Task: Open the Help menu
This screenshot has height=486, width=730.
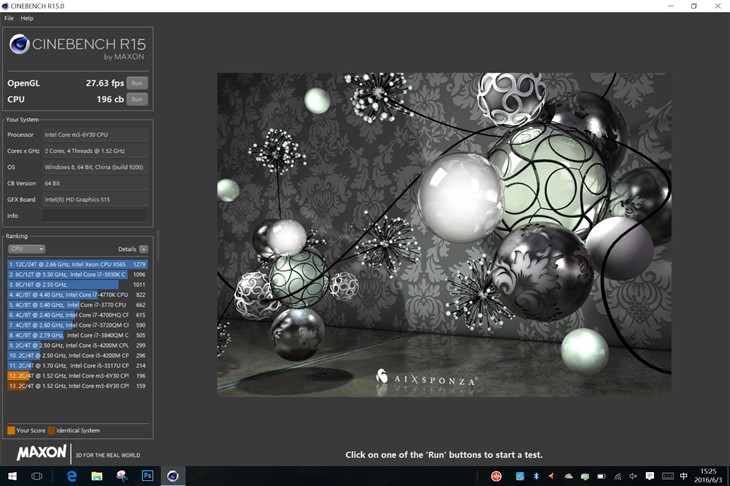Action: tap(27, 18)
